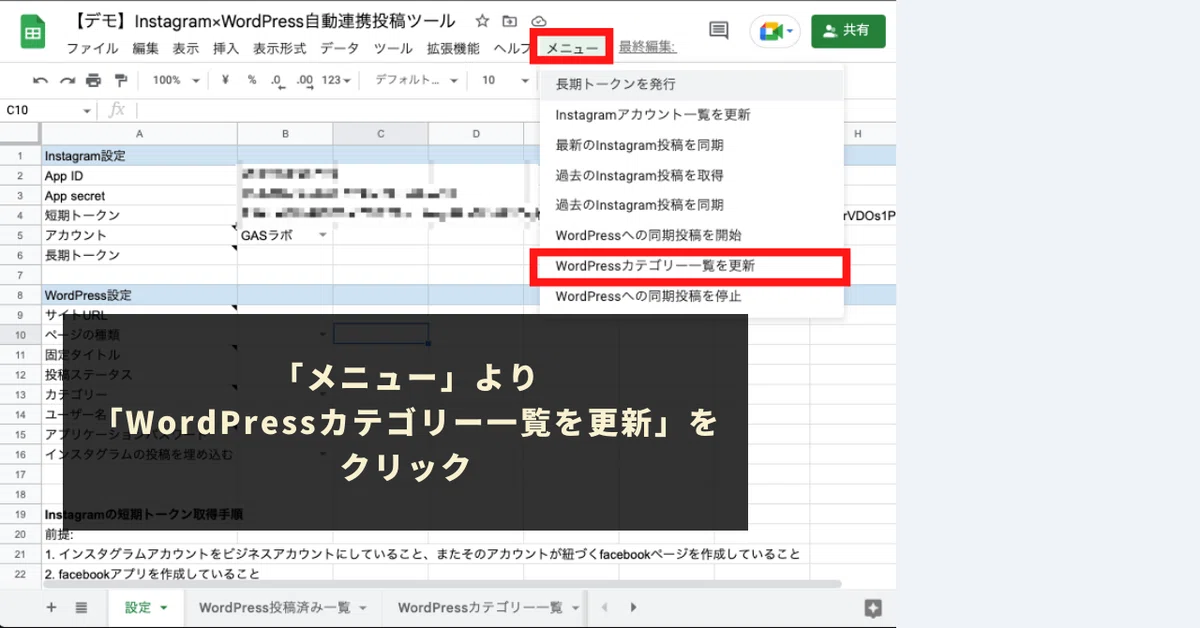Open the 表示形式 menu
The width and height of the screenshot is (1200, 628).
279,48
